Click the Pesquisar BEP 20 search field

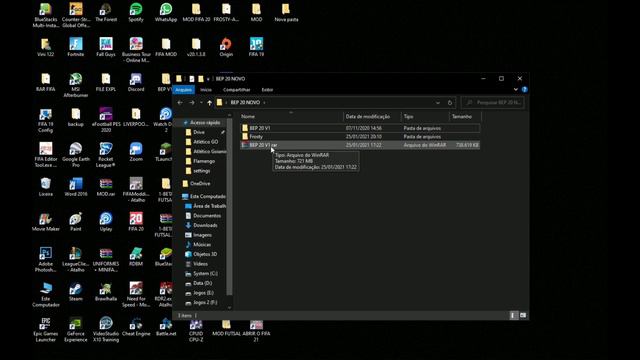(x=493, y=102)
